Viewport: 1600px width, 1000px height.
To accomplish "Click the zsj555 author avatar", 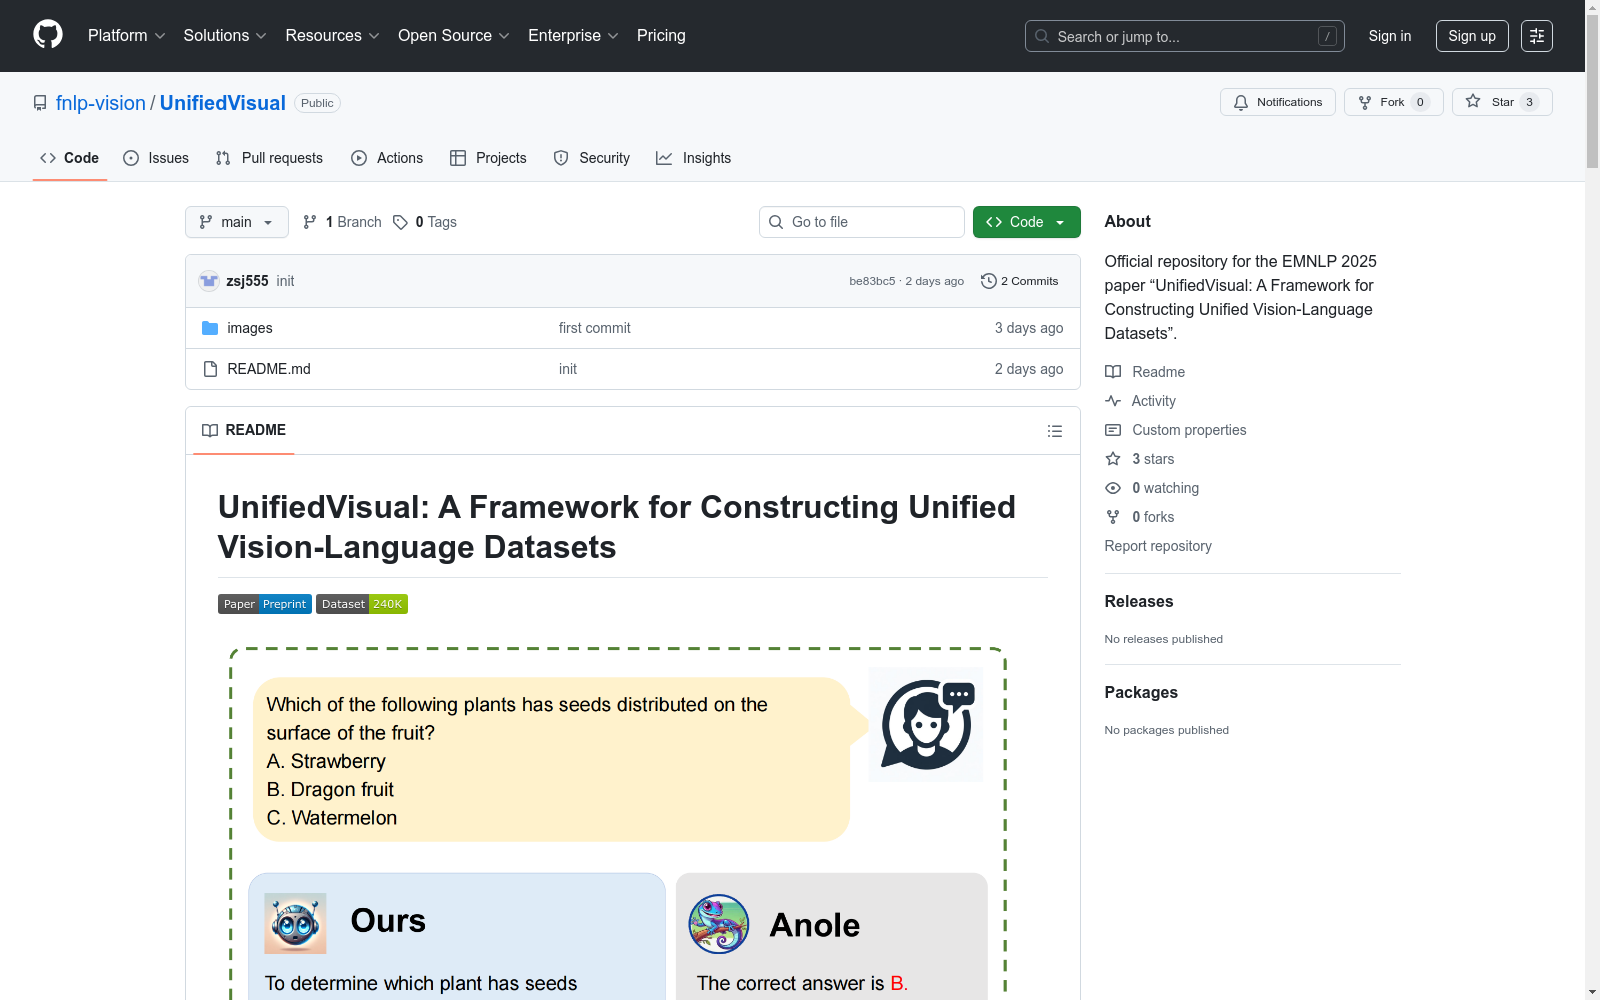I will pos(209,281).
